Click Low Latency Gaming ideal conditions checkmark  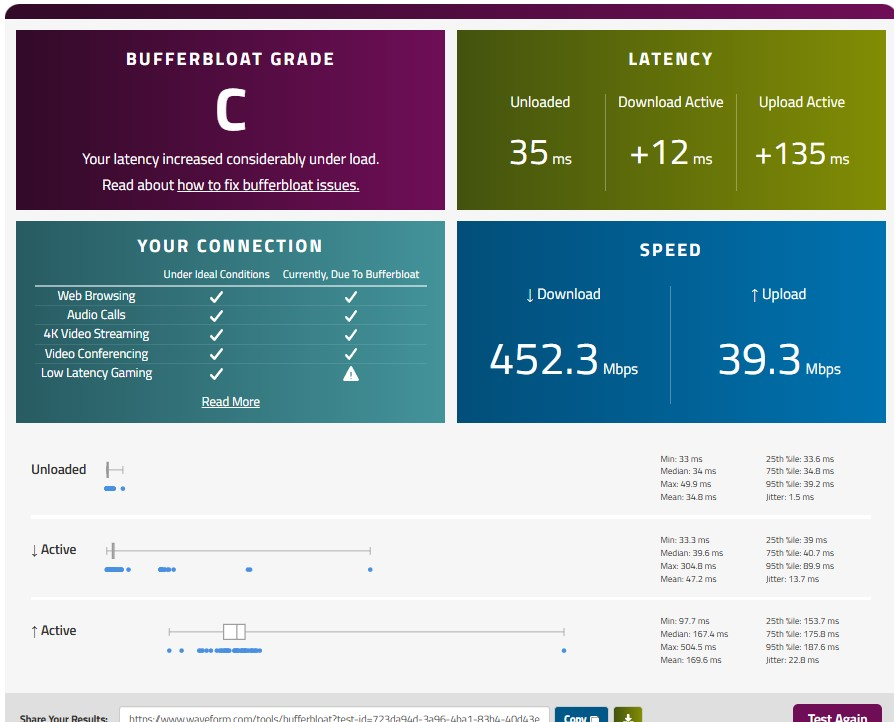(x=216, y=374)
